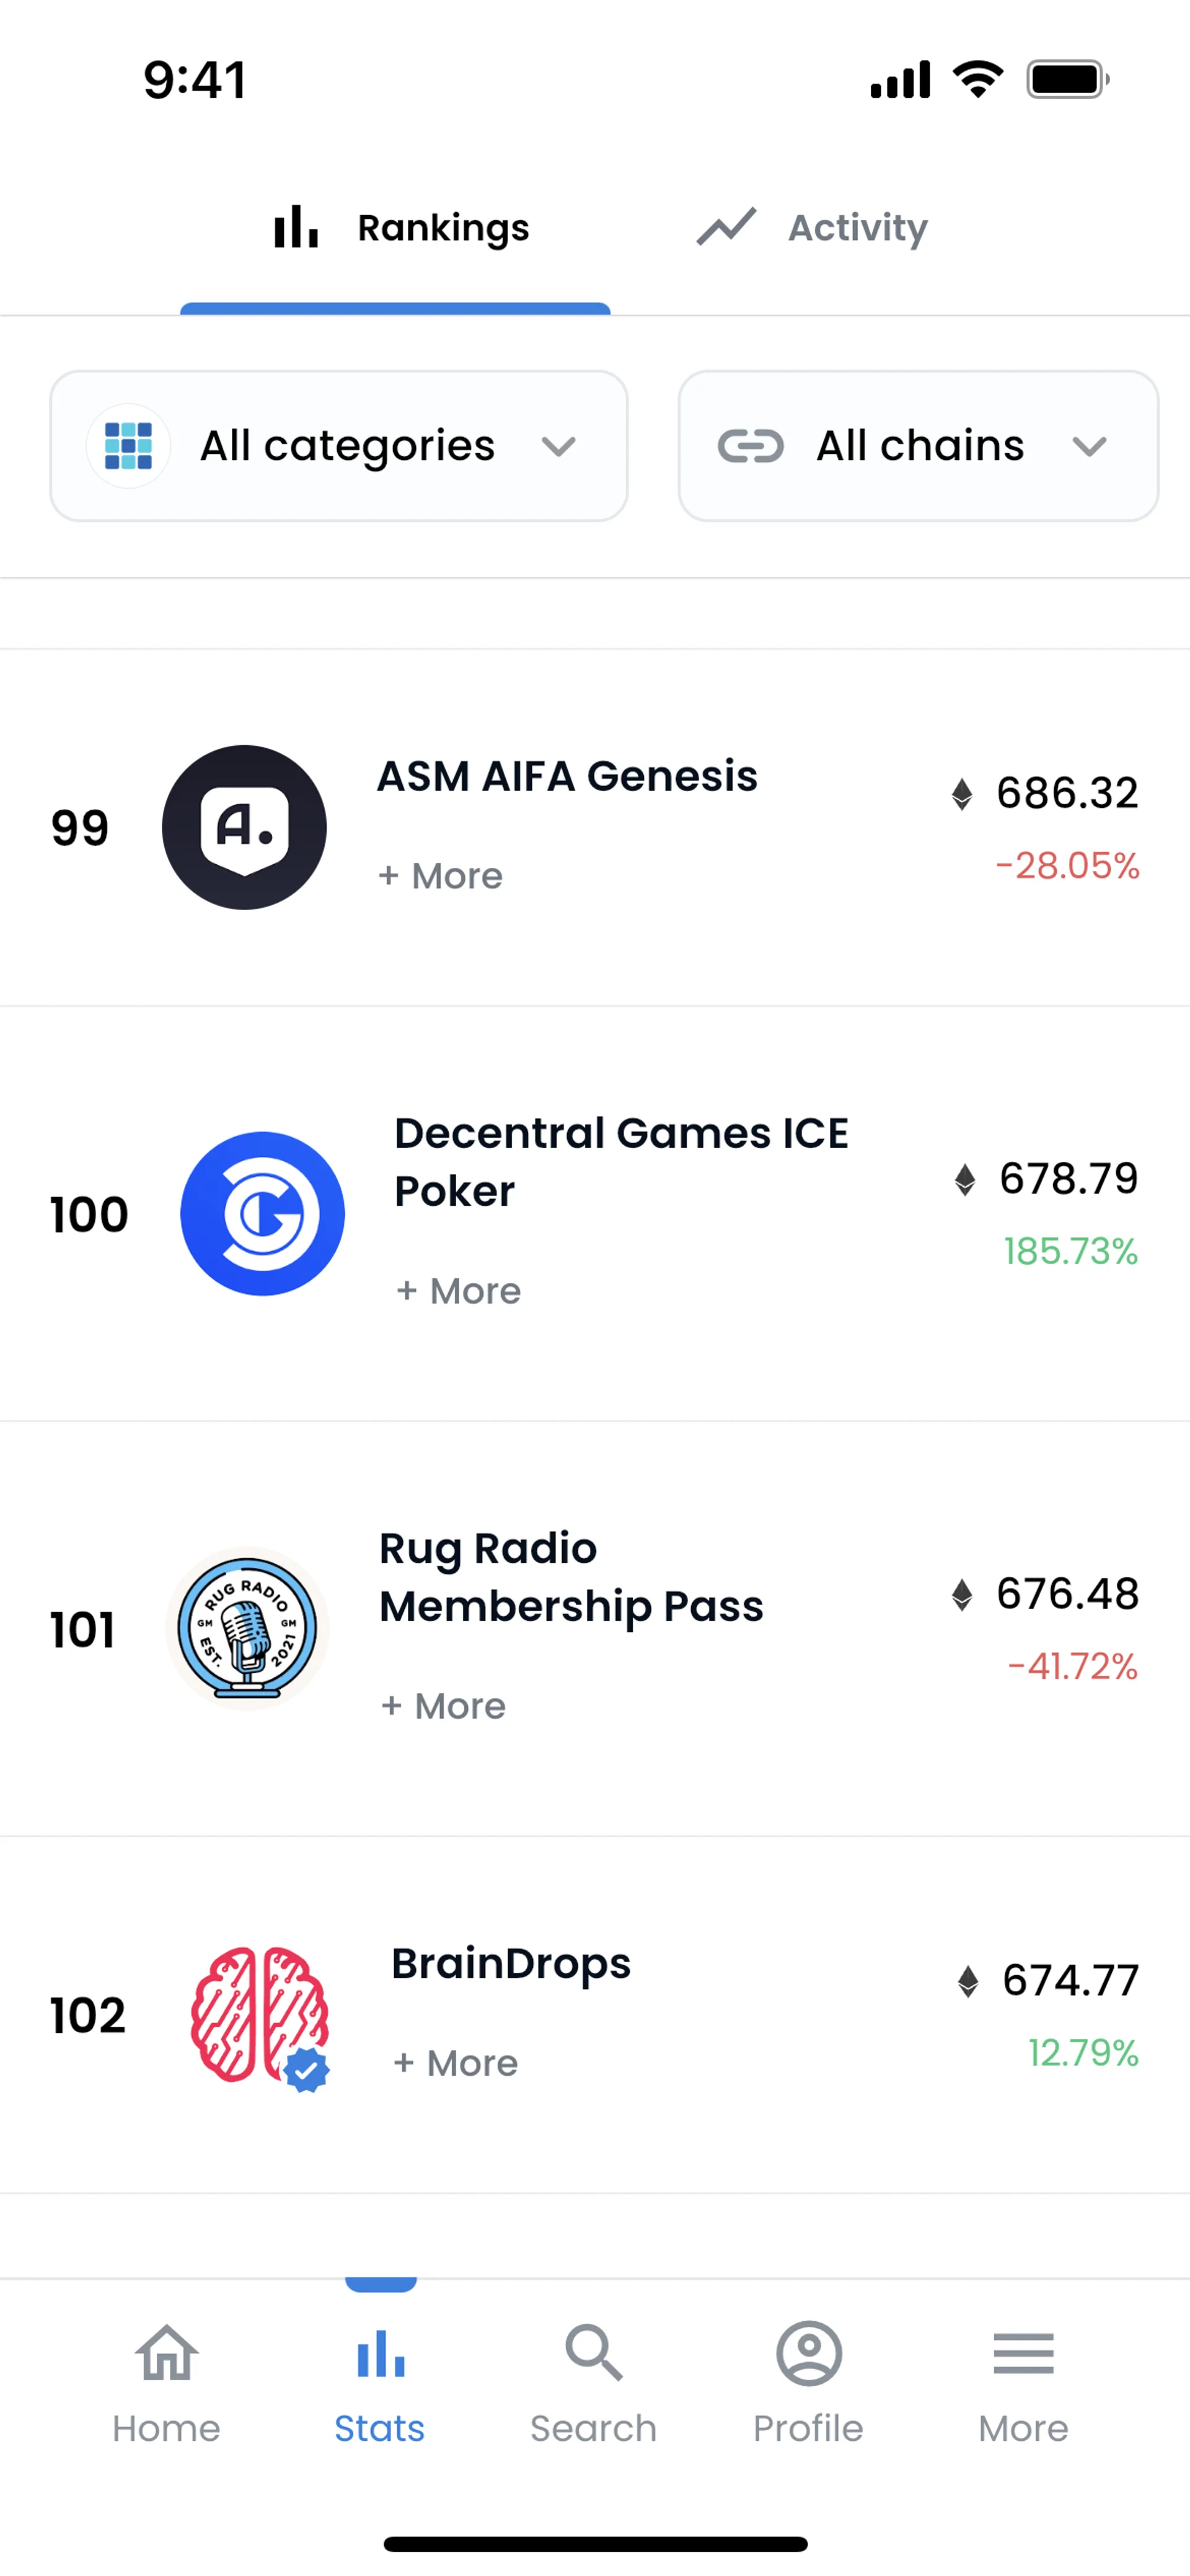Tap the hamburger More menu icon
This screenshot has height=2576, width=1190.
(1023, 2353)
